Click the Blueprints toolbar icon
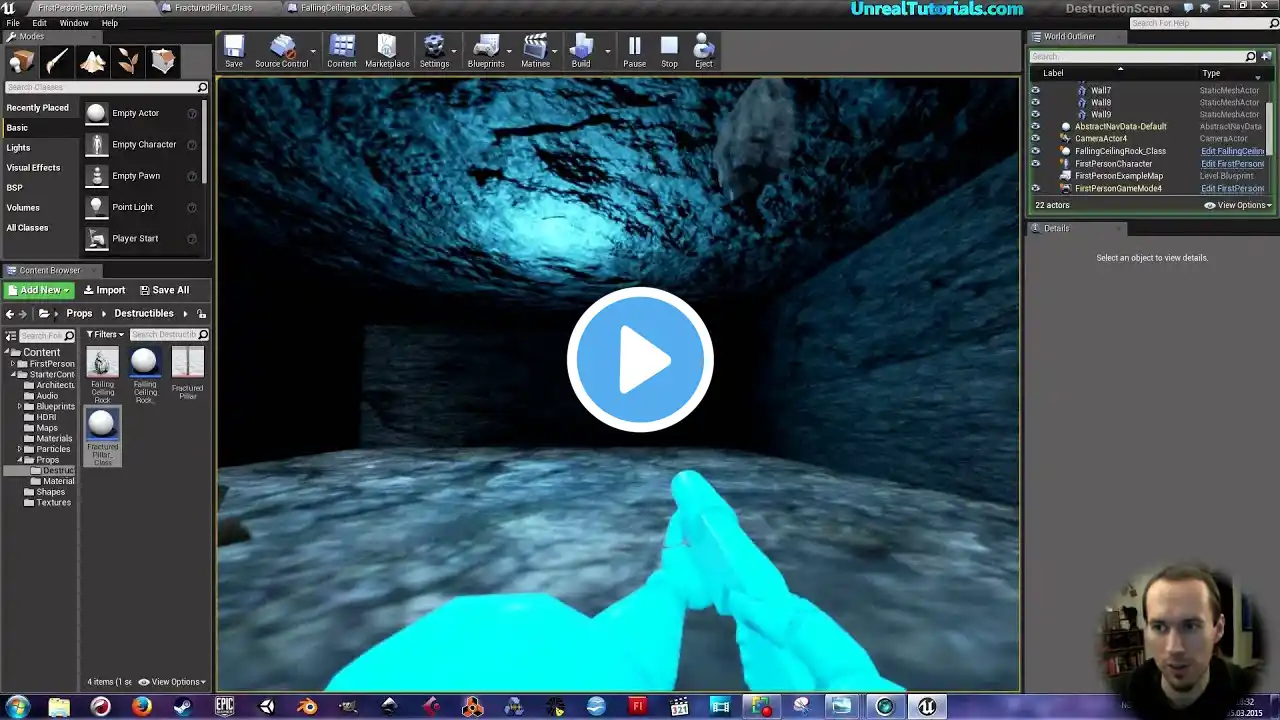This screenshot has width=1280, height=720. (x=486, y=51)
